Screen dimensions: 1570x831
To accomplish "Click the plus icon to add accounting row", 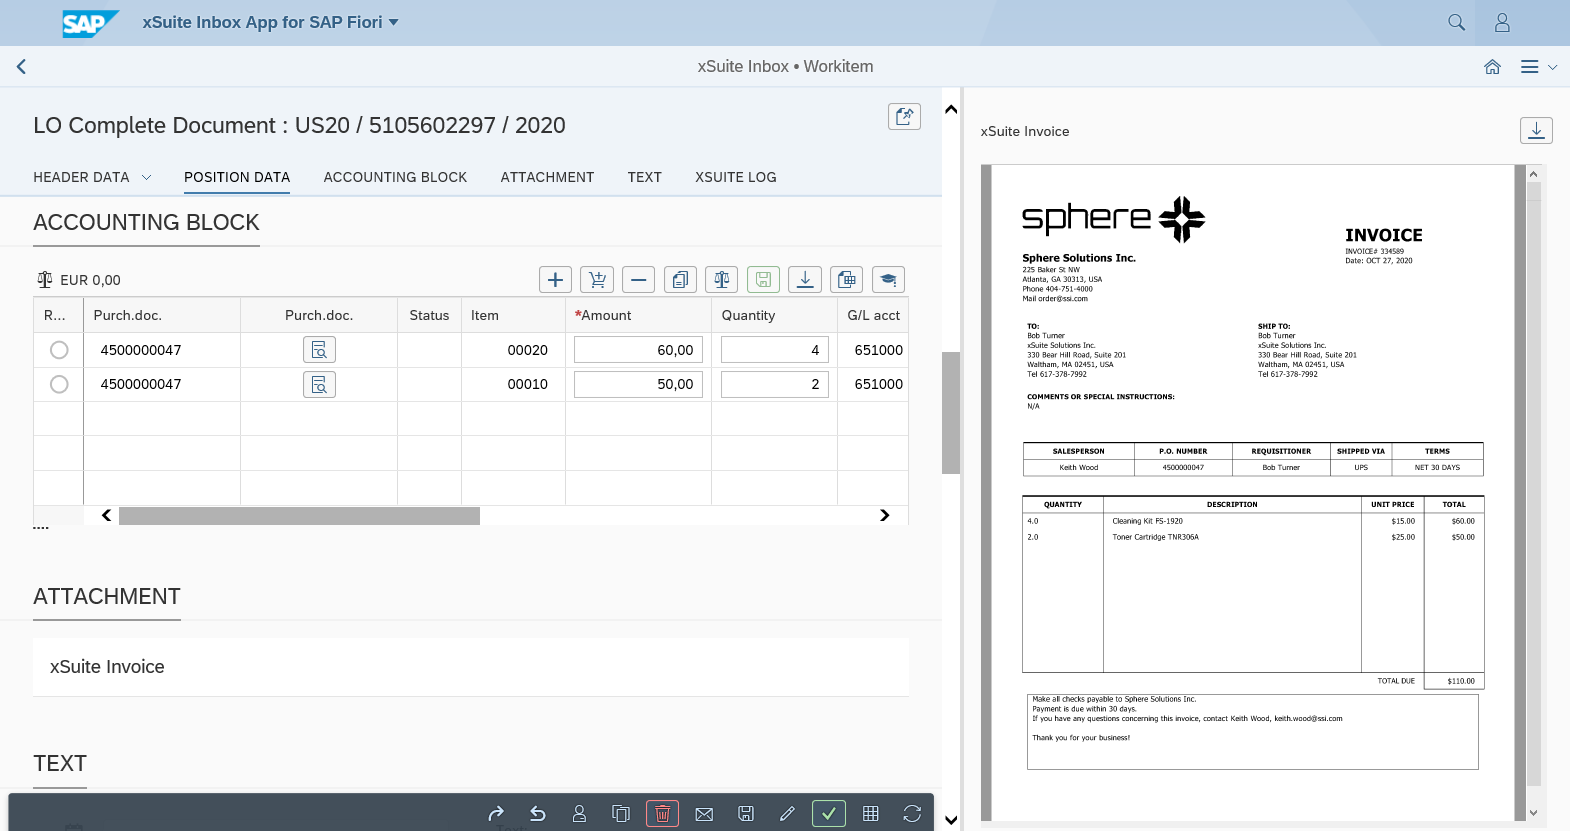I will pyautogui.click(x=555, y=280).
